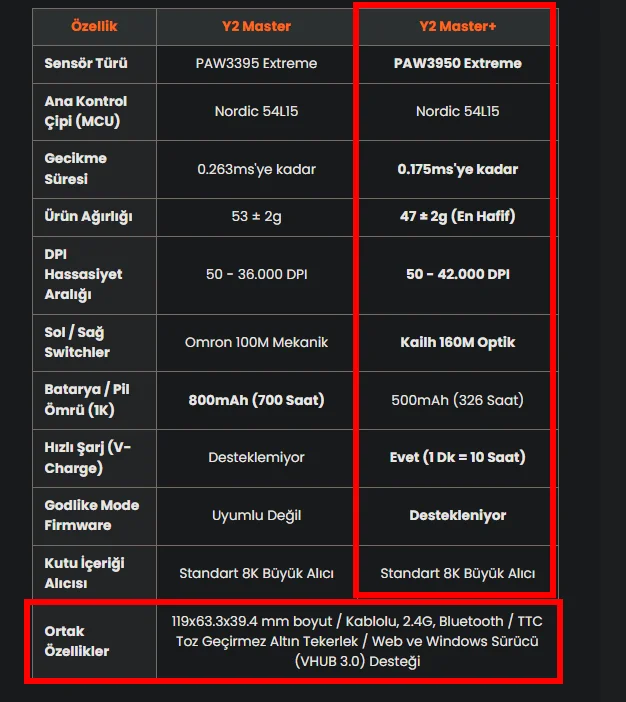Click the Özellik column header
The image size is (626, 702).
94,26
